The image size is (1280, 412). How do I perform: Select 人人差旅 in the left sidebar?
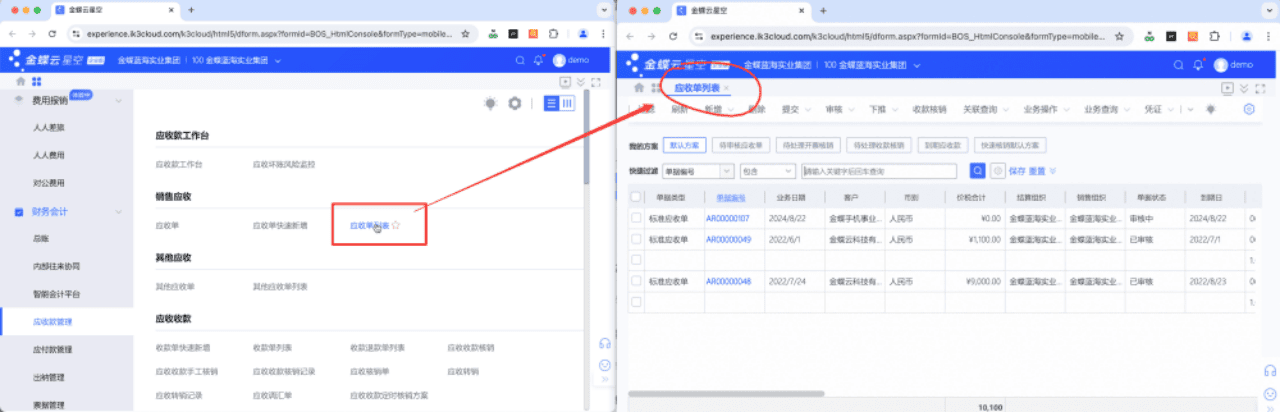[x=48, y=128]
